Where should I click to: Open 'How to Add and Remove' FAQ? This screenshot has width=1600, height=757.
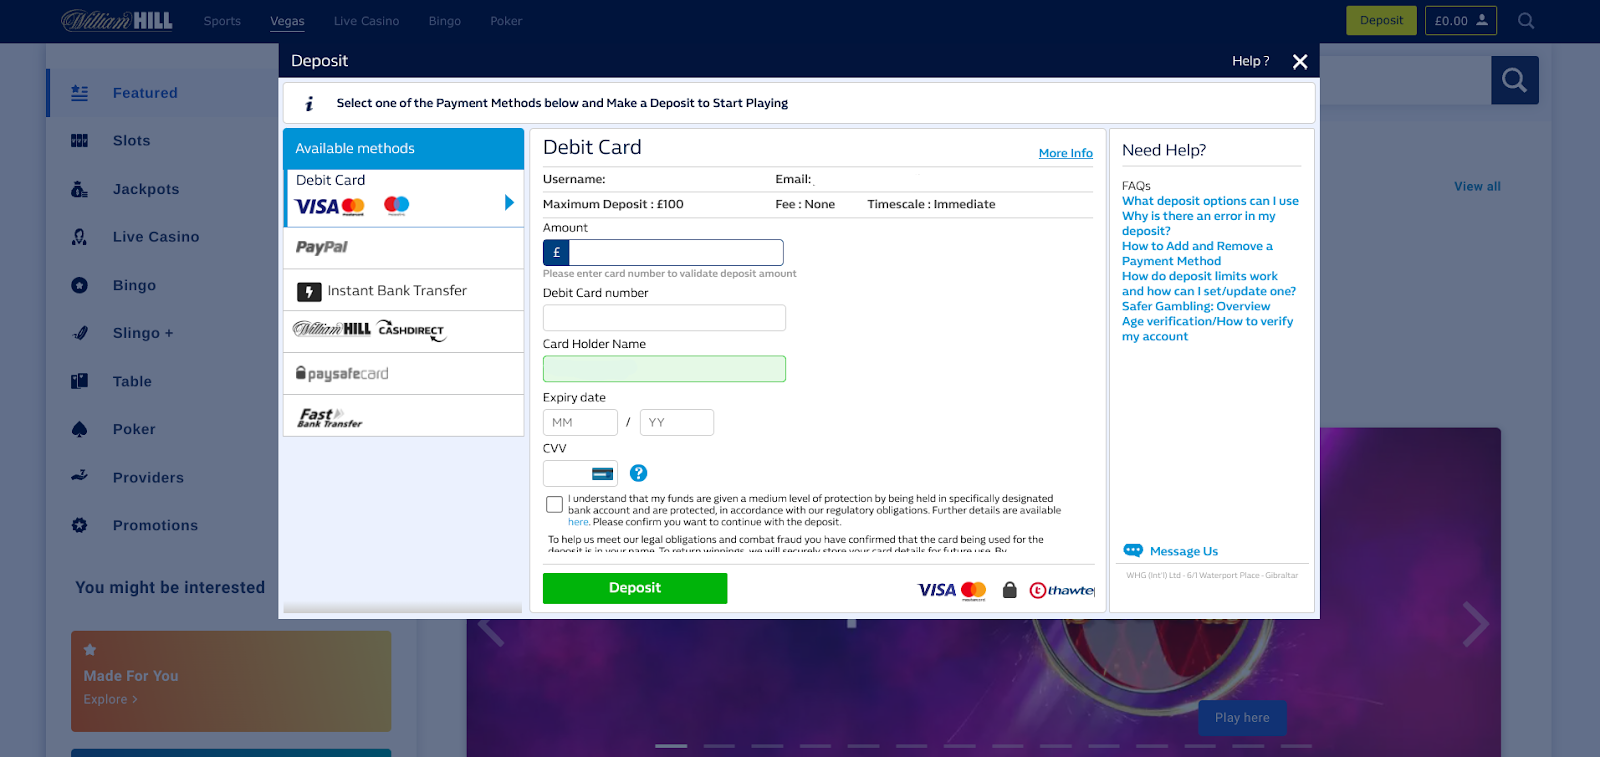(1198, 253)
